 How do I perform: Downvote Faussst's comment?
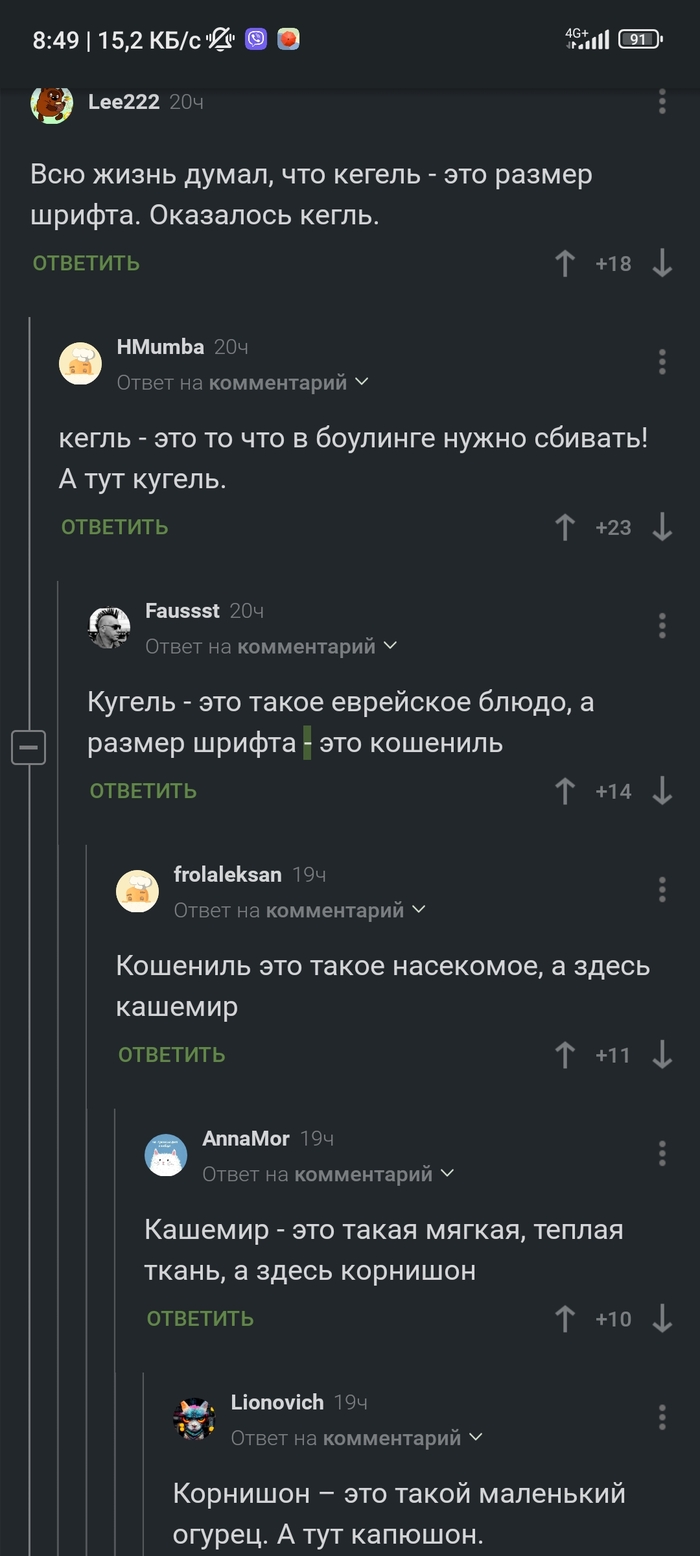[662, 792]
